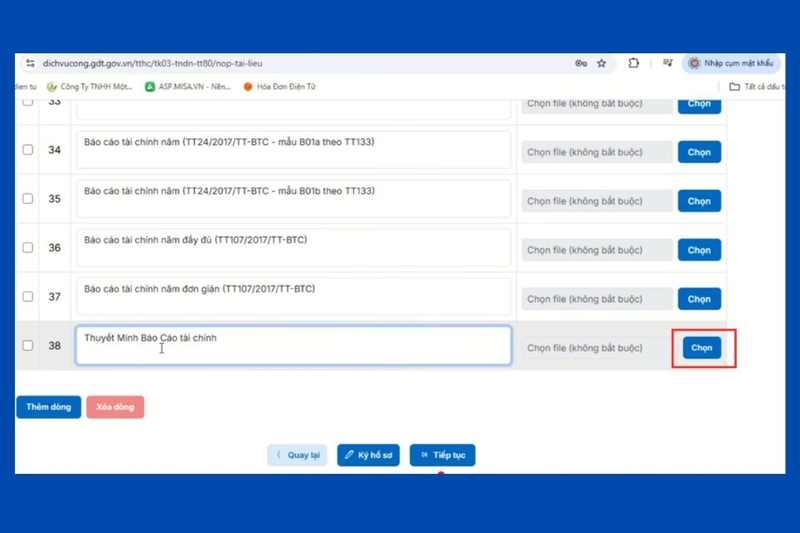Viewport: 800px width, 533px height.
Task: Open the Công Ty TNHH Một bookmark
Action: (x=89, y=87)
